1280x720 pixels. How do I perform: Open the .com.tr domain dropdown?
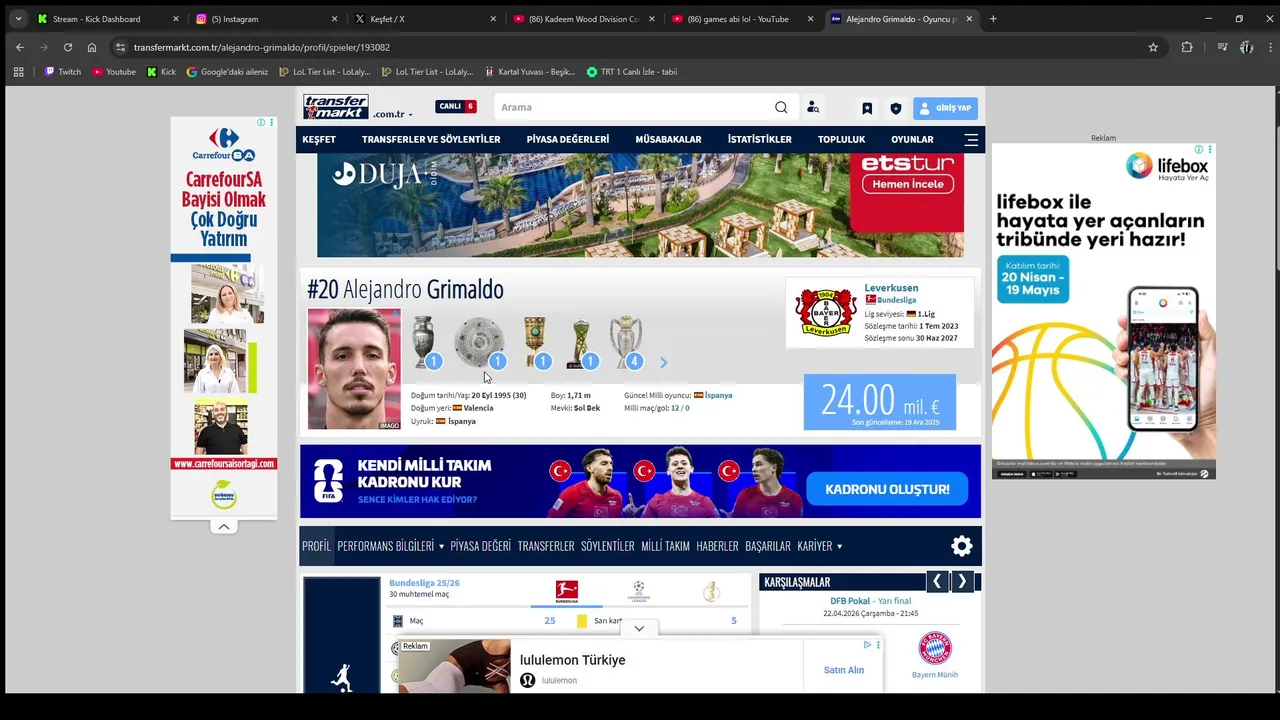(x=392, y=114)
